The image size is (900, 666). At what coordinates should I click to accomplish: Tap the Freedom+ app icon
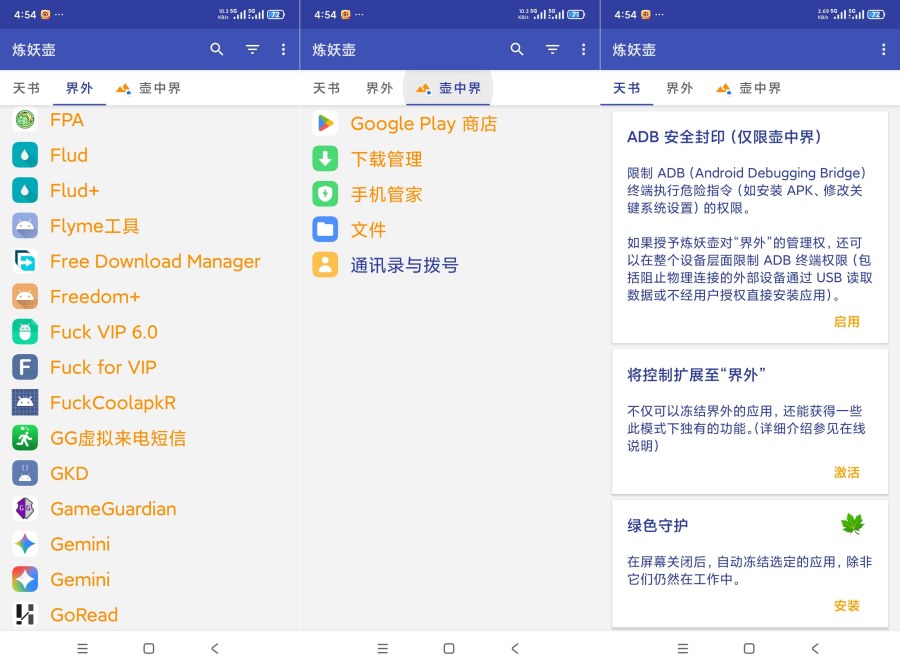(x=25, y=296)
